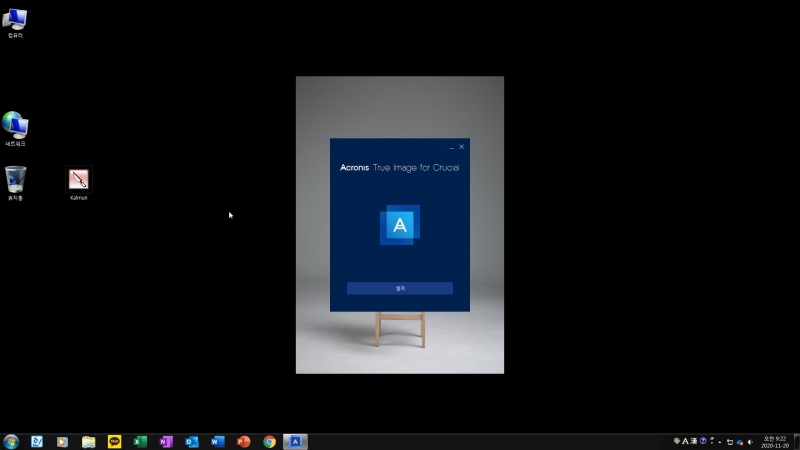Viewport: 800px width, 450px height.
Task: Select the Acronis installer taskbar button
Action: [x=295, y=441]
